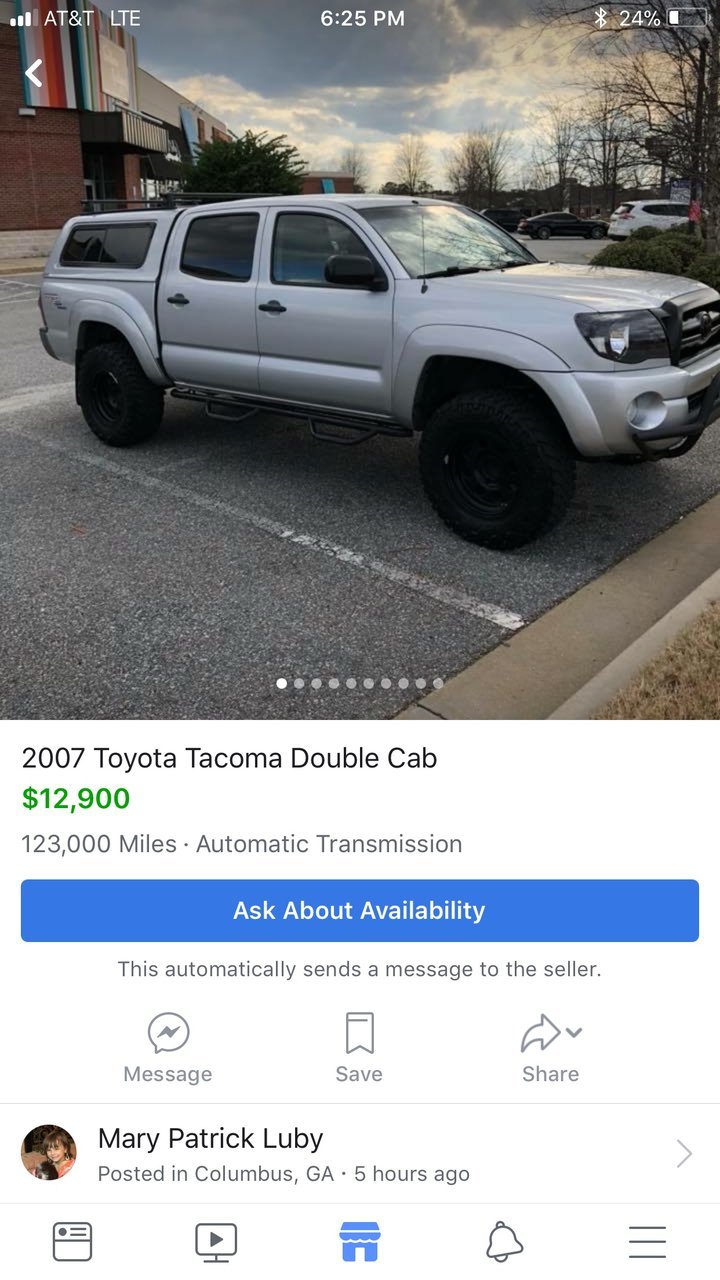The width and height of the screenshot is (720, 1280).
Task: Select the Marketplace storefront icon
Action: click(360, 1241)
